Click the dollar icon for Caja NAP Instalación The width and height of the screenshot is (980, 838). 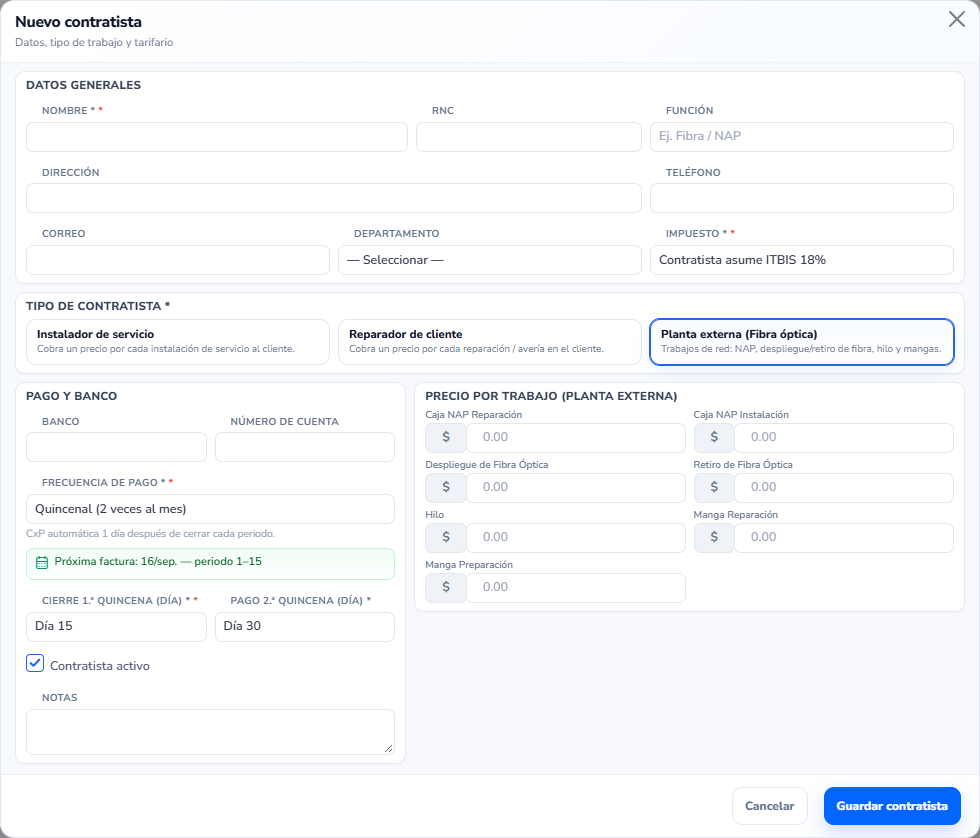tap(714, 437)
